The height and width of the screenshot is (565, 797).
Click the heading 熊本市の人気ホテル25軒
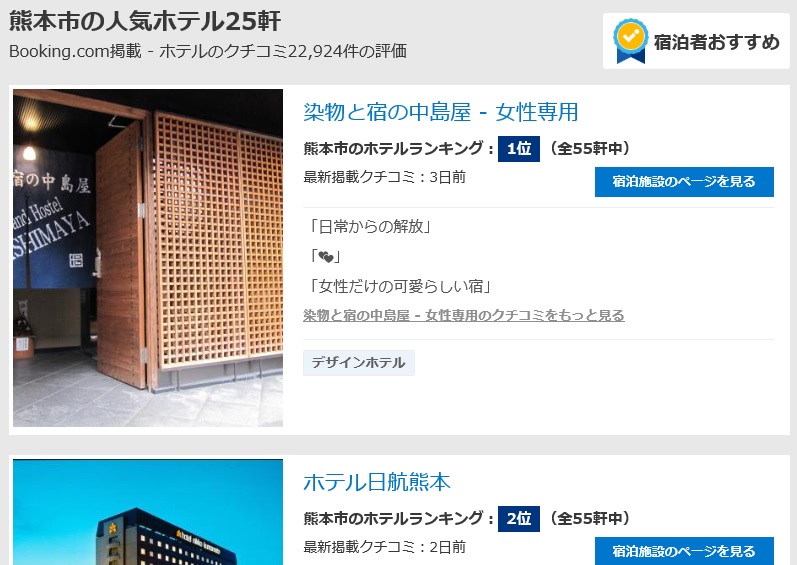[145, 21]
